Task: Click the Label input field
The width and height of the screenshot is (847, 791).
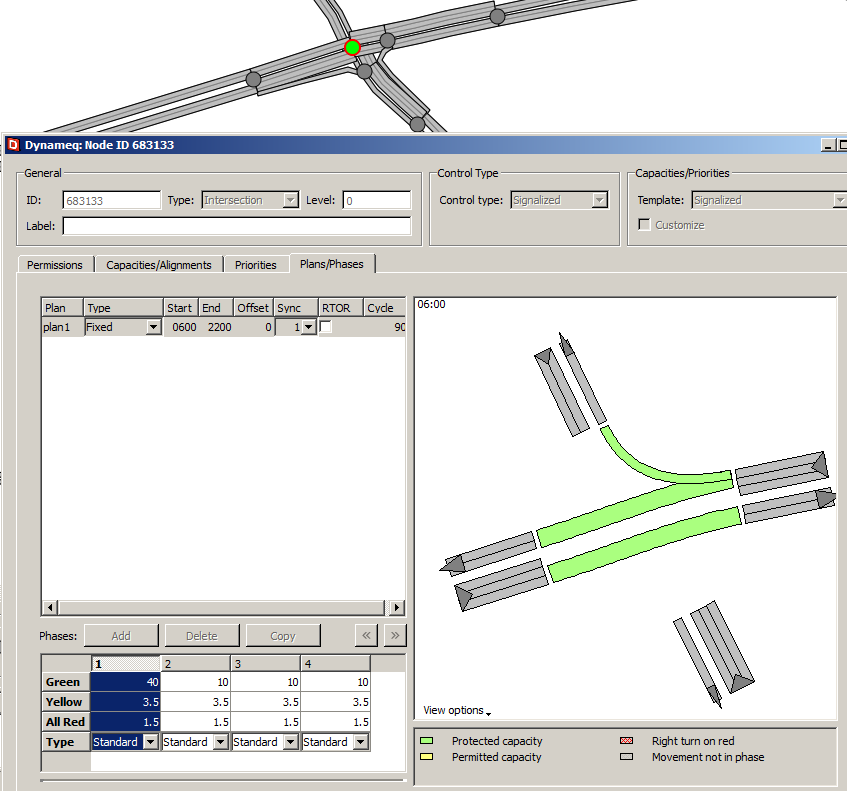Action: point(237,226)
